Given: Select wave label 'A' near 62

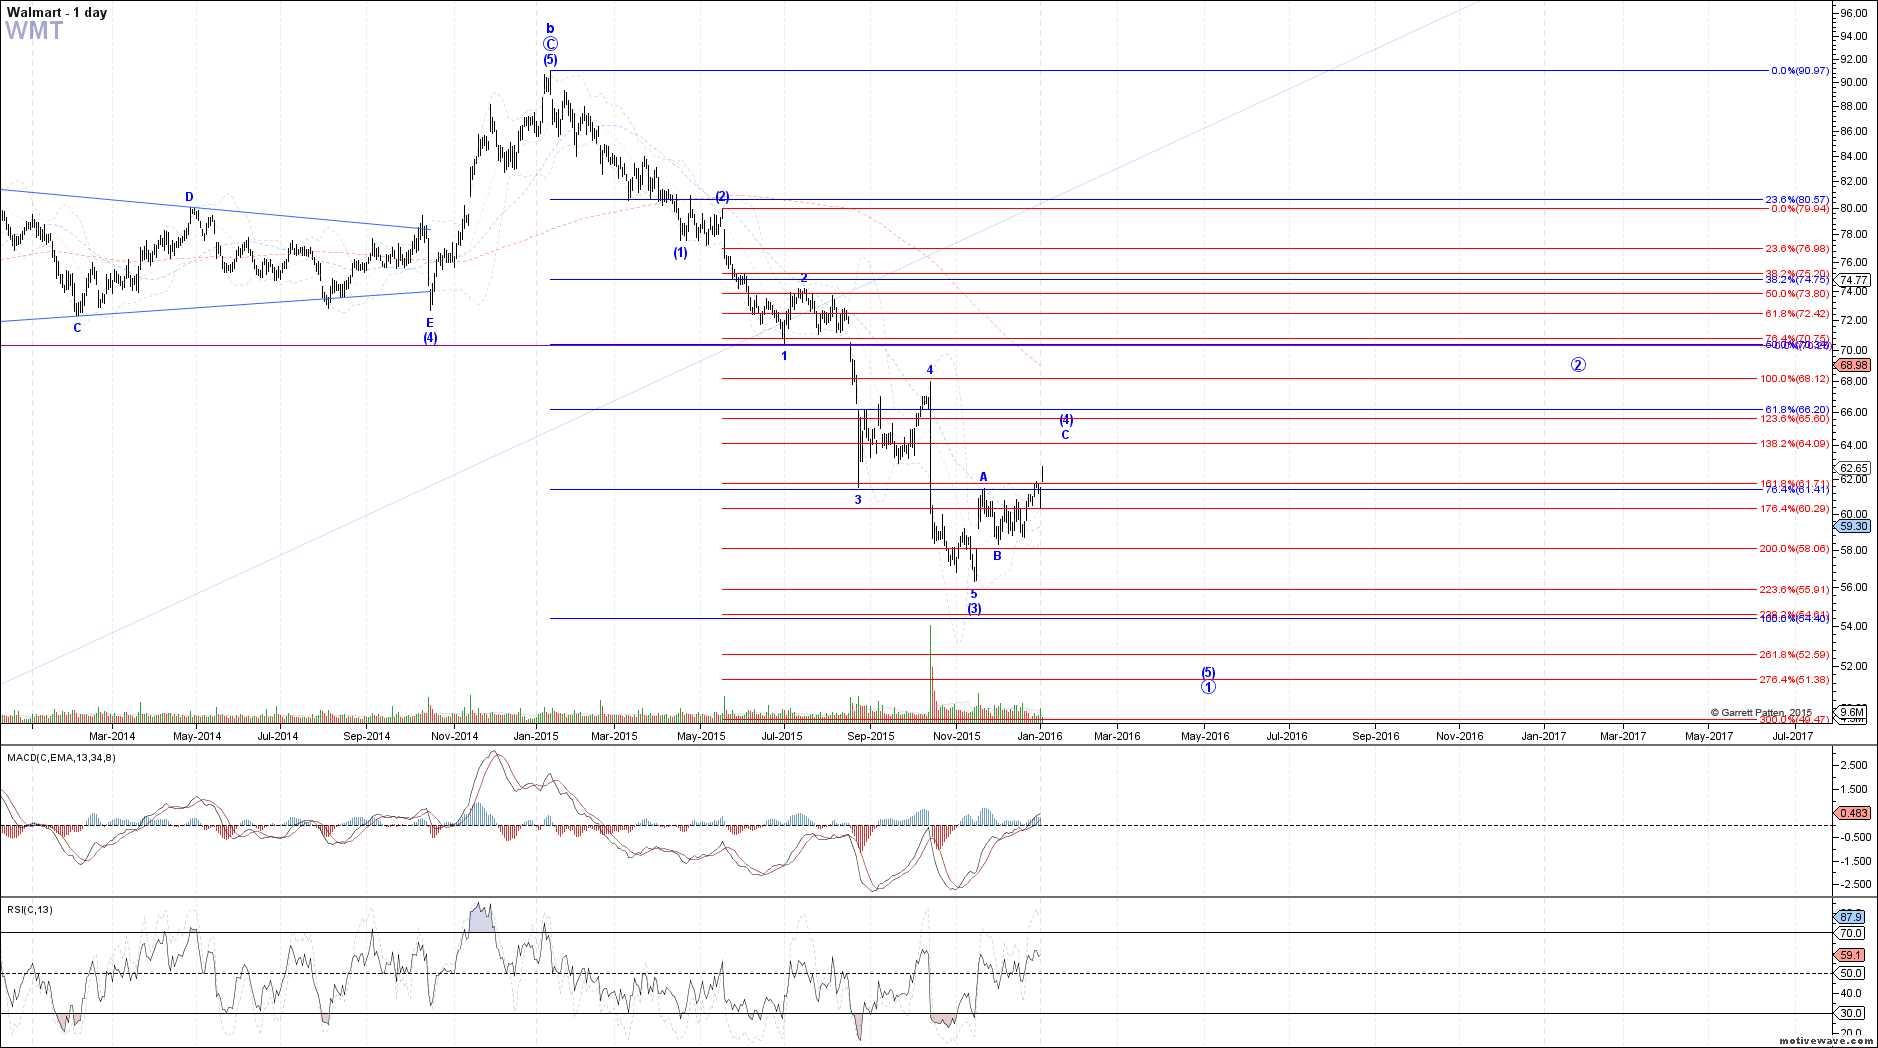Looking at the screenshot, I should click(x=984, y=478).
